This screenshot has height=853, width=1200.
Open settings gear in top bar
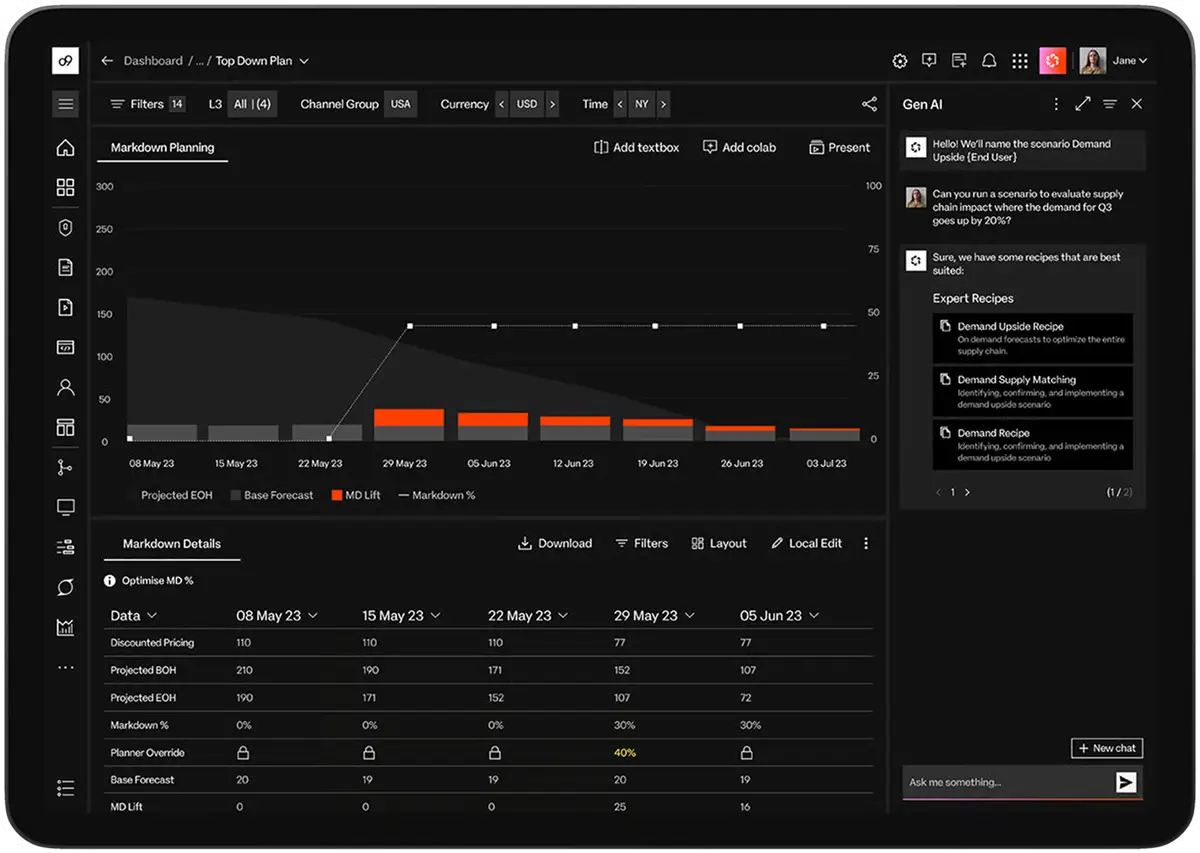point(900,61)
